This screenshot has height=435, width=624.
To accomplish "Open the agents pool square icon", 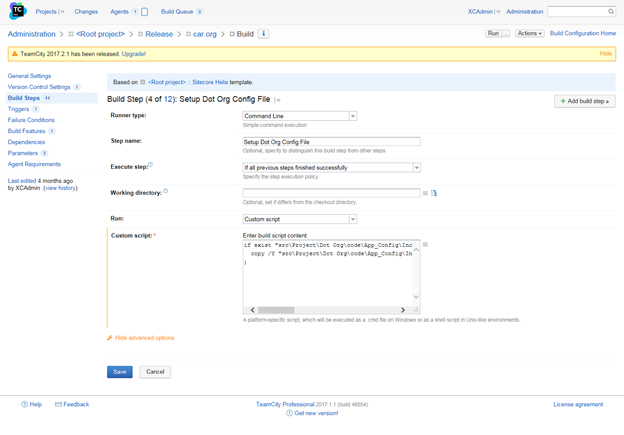I will [x=144, y=12].
